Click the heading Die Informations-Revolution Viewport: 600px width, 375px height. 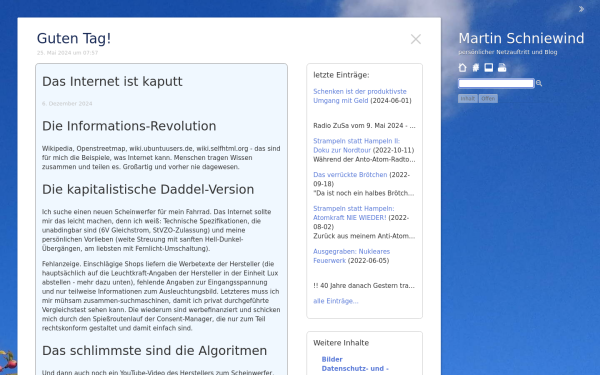[129, 126]
